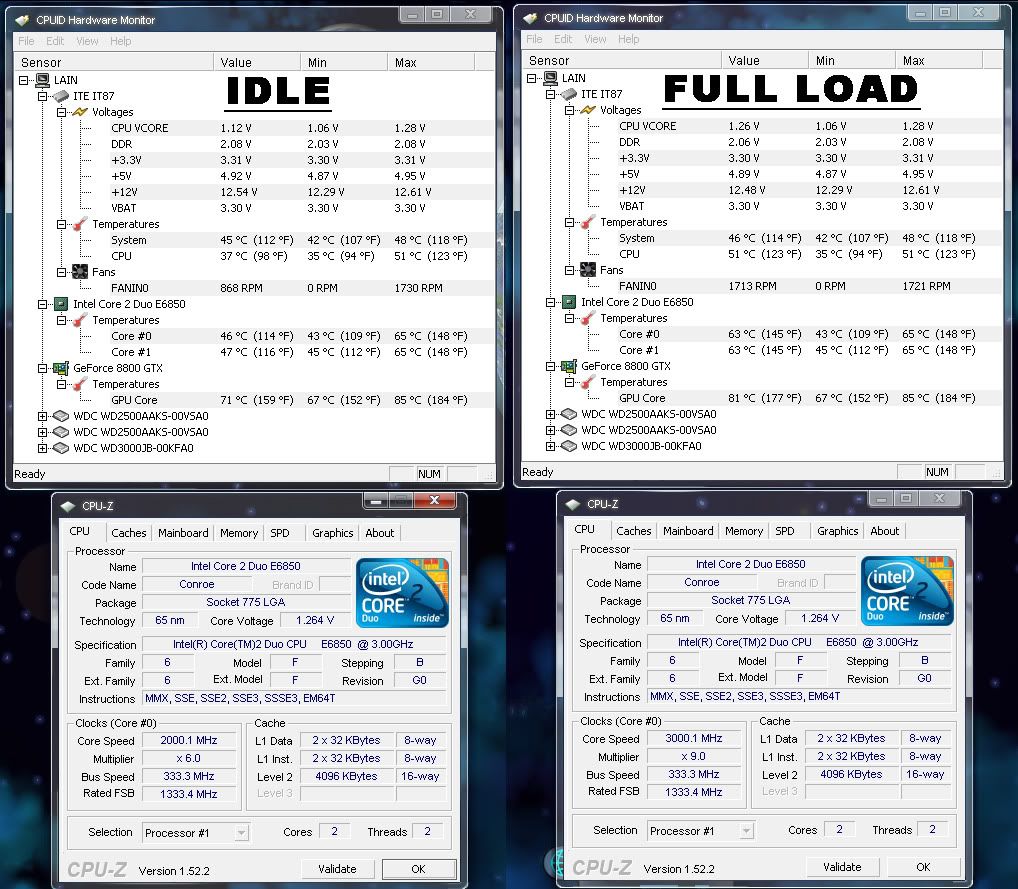Image resolution: width=1018 pixels, height=889 pixels.
Task: Collapse Intel Core 2 Duo E6850 node in full load monitor
Action: (x=551, y=303)
